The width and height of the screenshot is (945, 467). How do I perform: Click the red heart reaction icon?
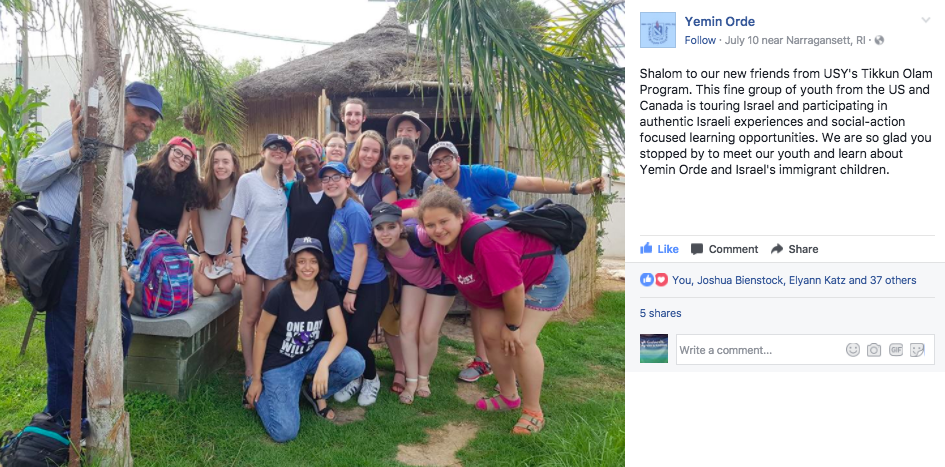pos(661,280)
